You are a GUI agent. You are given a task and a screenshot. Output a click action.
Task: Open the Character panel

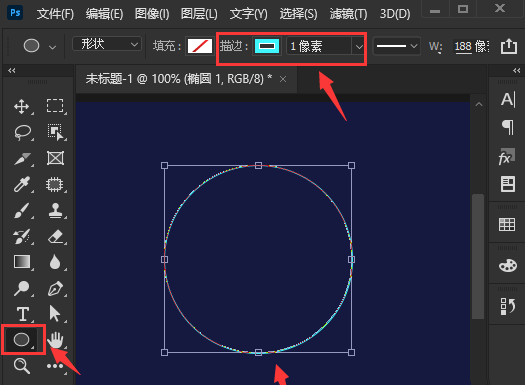[x=508, y=99]
